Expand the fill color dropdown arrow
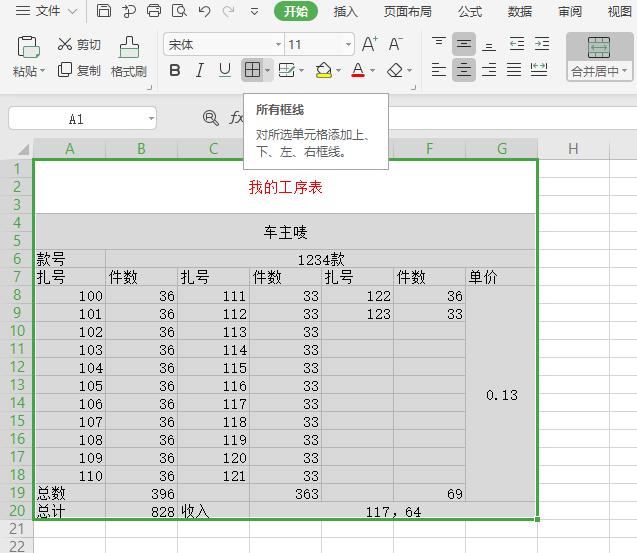The width and height of the screenshot is (637, 553). (338, 70)
